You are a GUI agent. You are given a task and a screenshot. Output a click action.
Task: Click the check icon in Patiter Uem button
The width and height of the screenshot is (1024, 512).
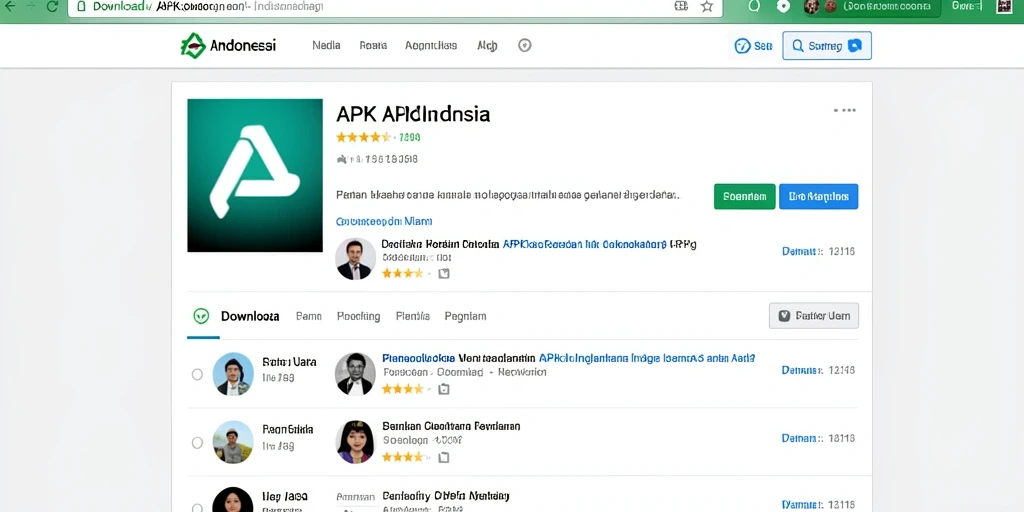(785, 316)
